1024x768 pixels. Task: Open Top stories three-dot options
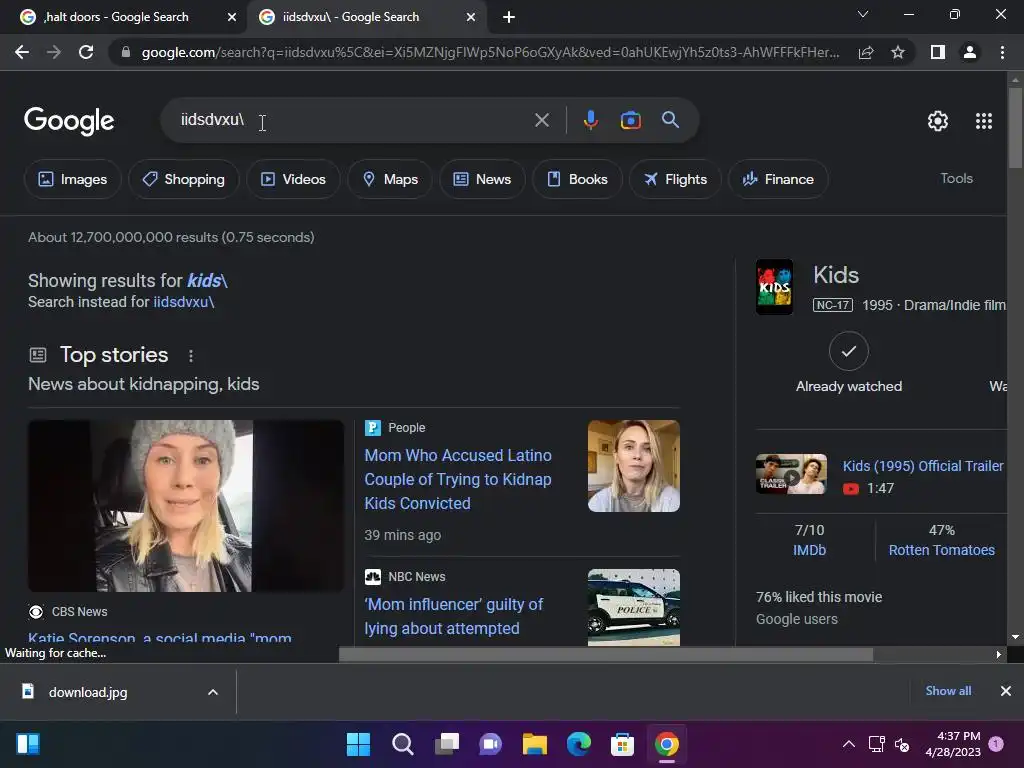pos(191,356)
